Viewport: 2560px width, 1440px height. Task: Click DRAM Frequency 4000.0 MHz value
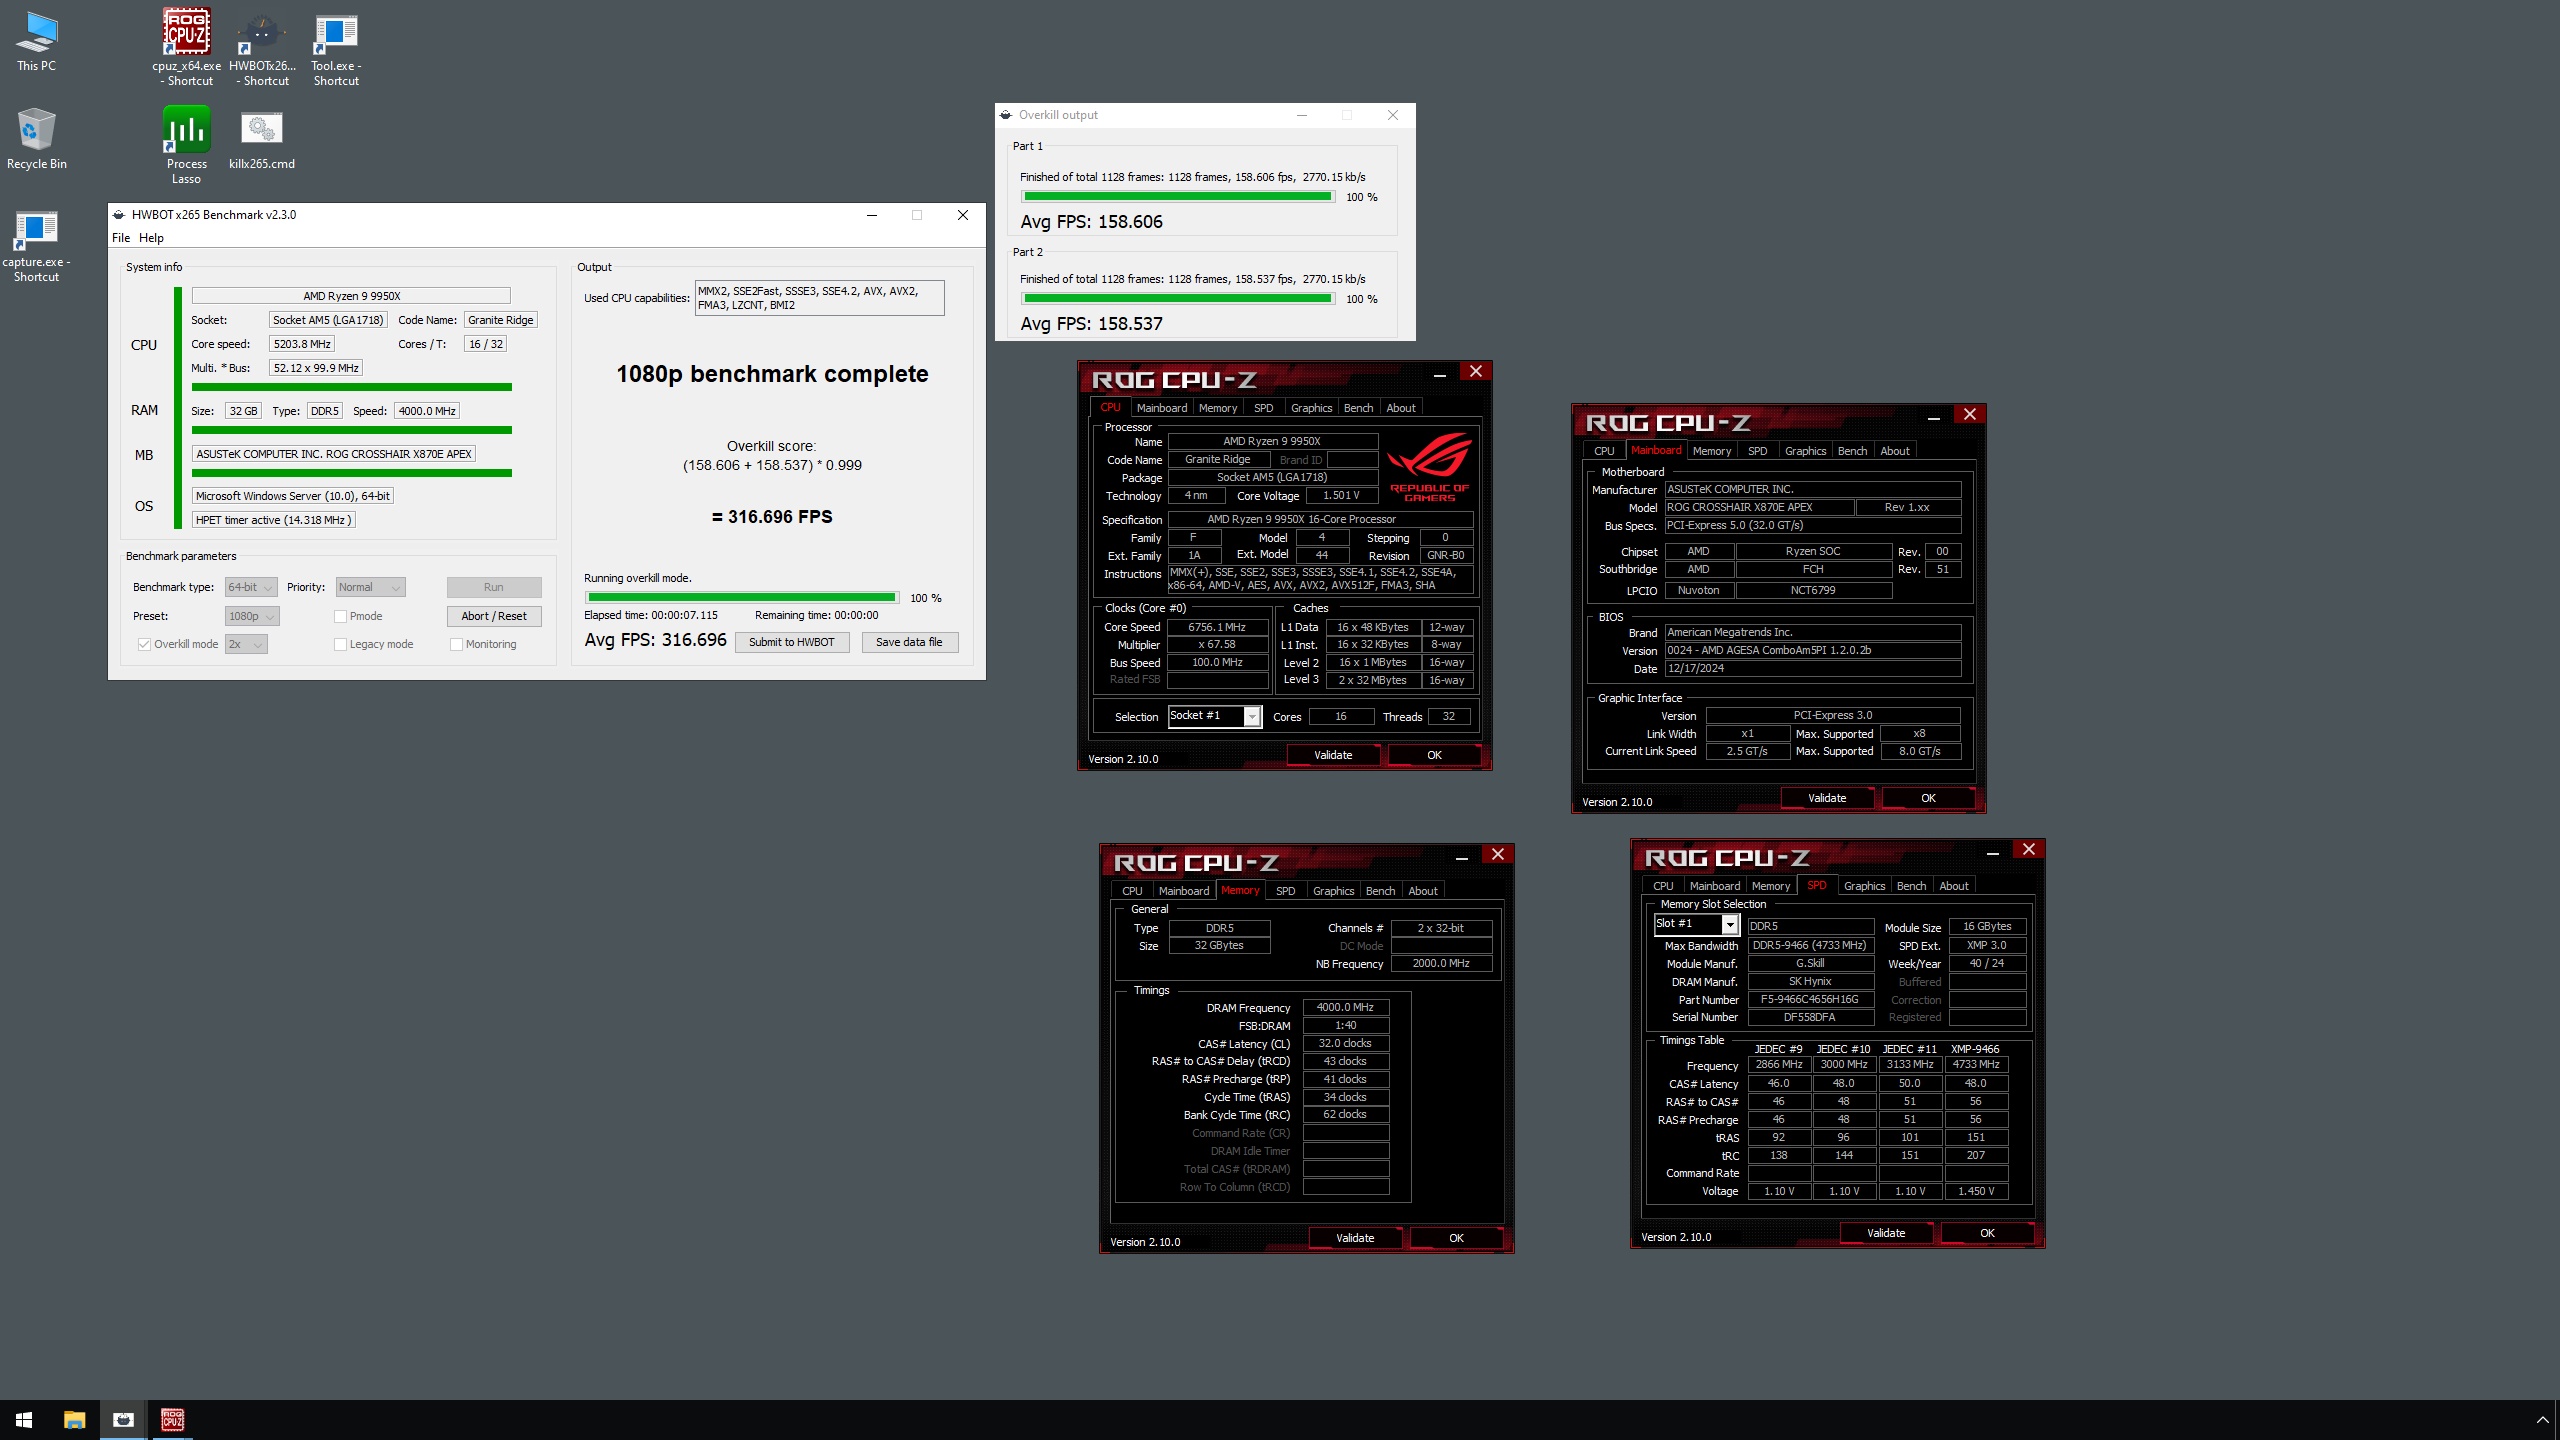[1345, 1008]
